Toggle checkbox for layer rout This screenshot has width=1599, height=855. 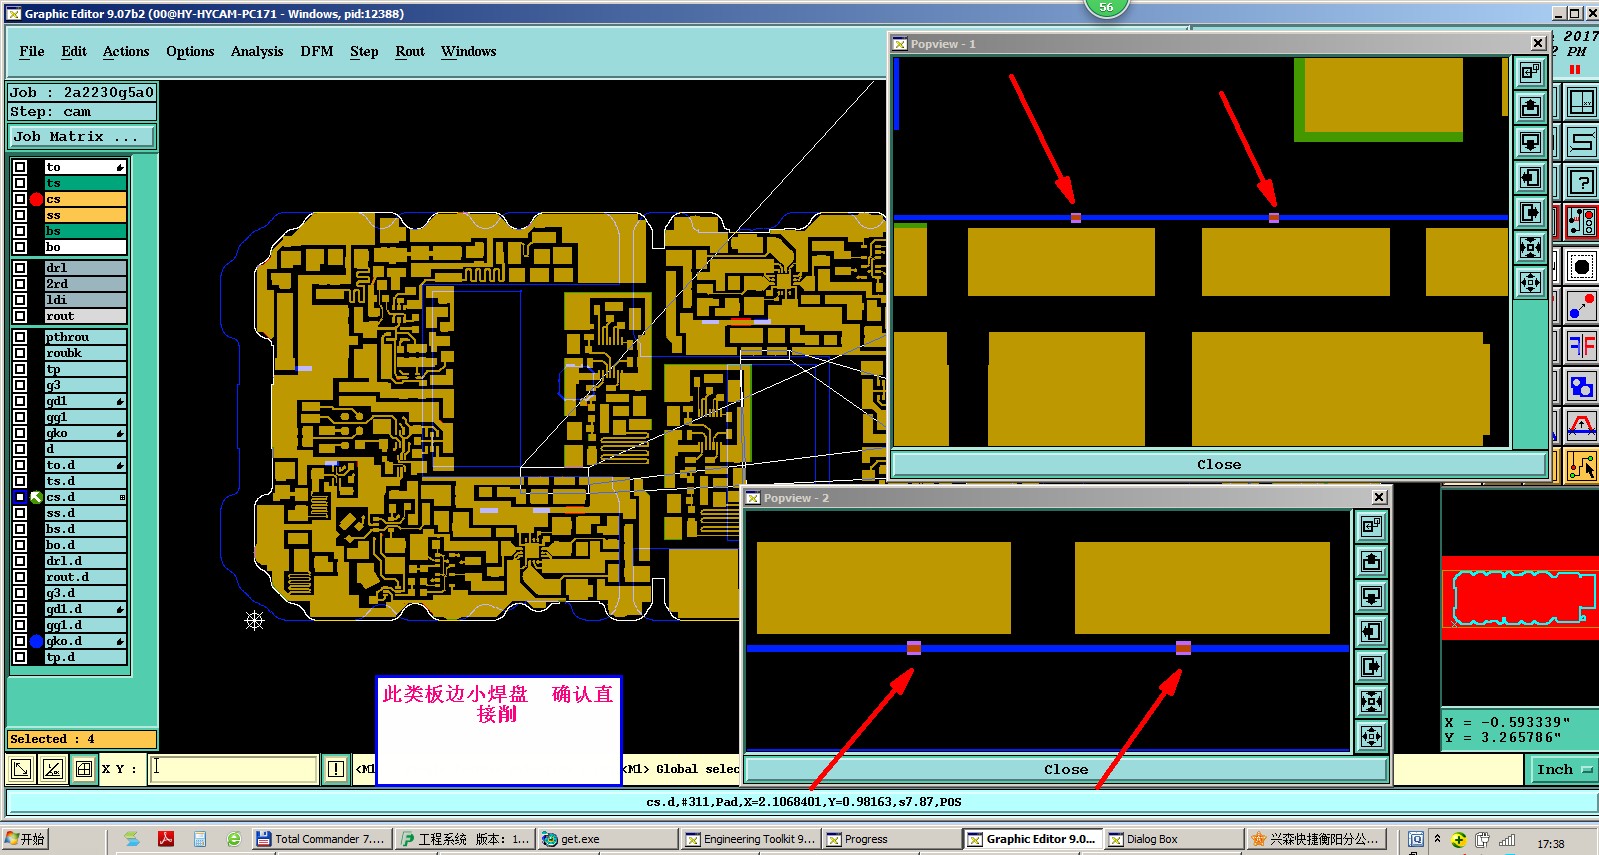20,316
